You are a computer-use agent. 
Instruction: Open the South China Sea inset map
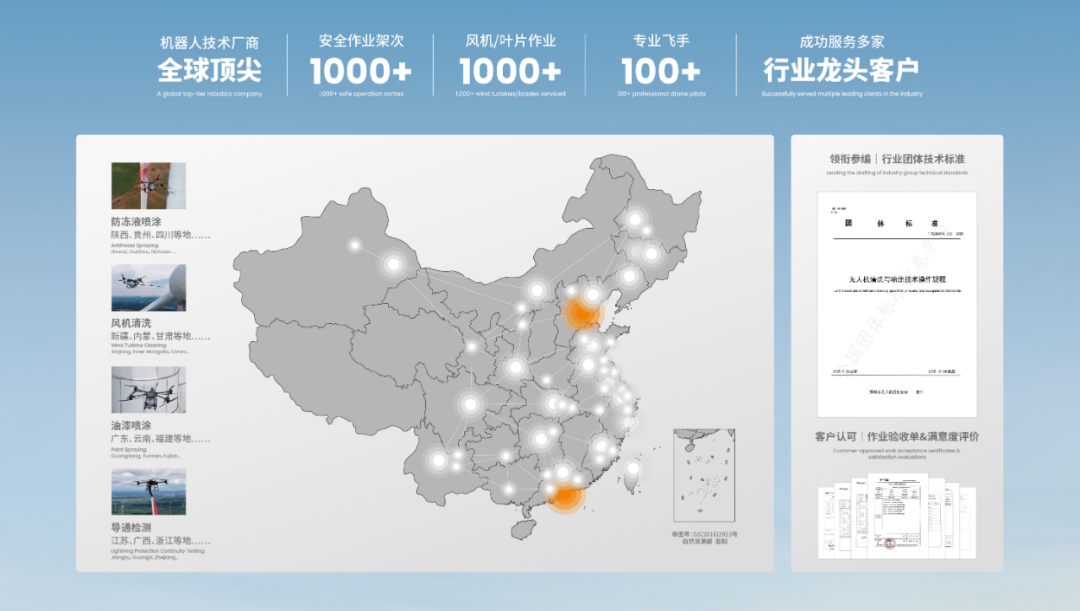coord(705,478)
